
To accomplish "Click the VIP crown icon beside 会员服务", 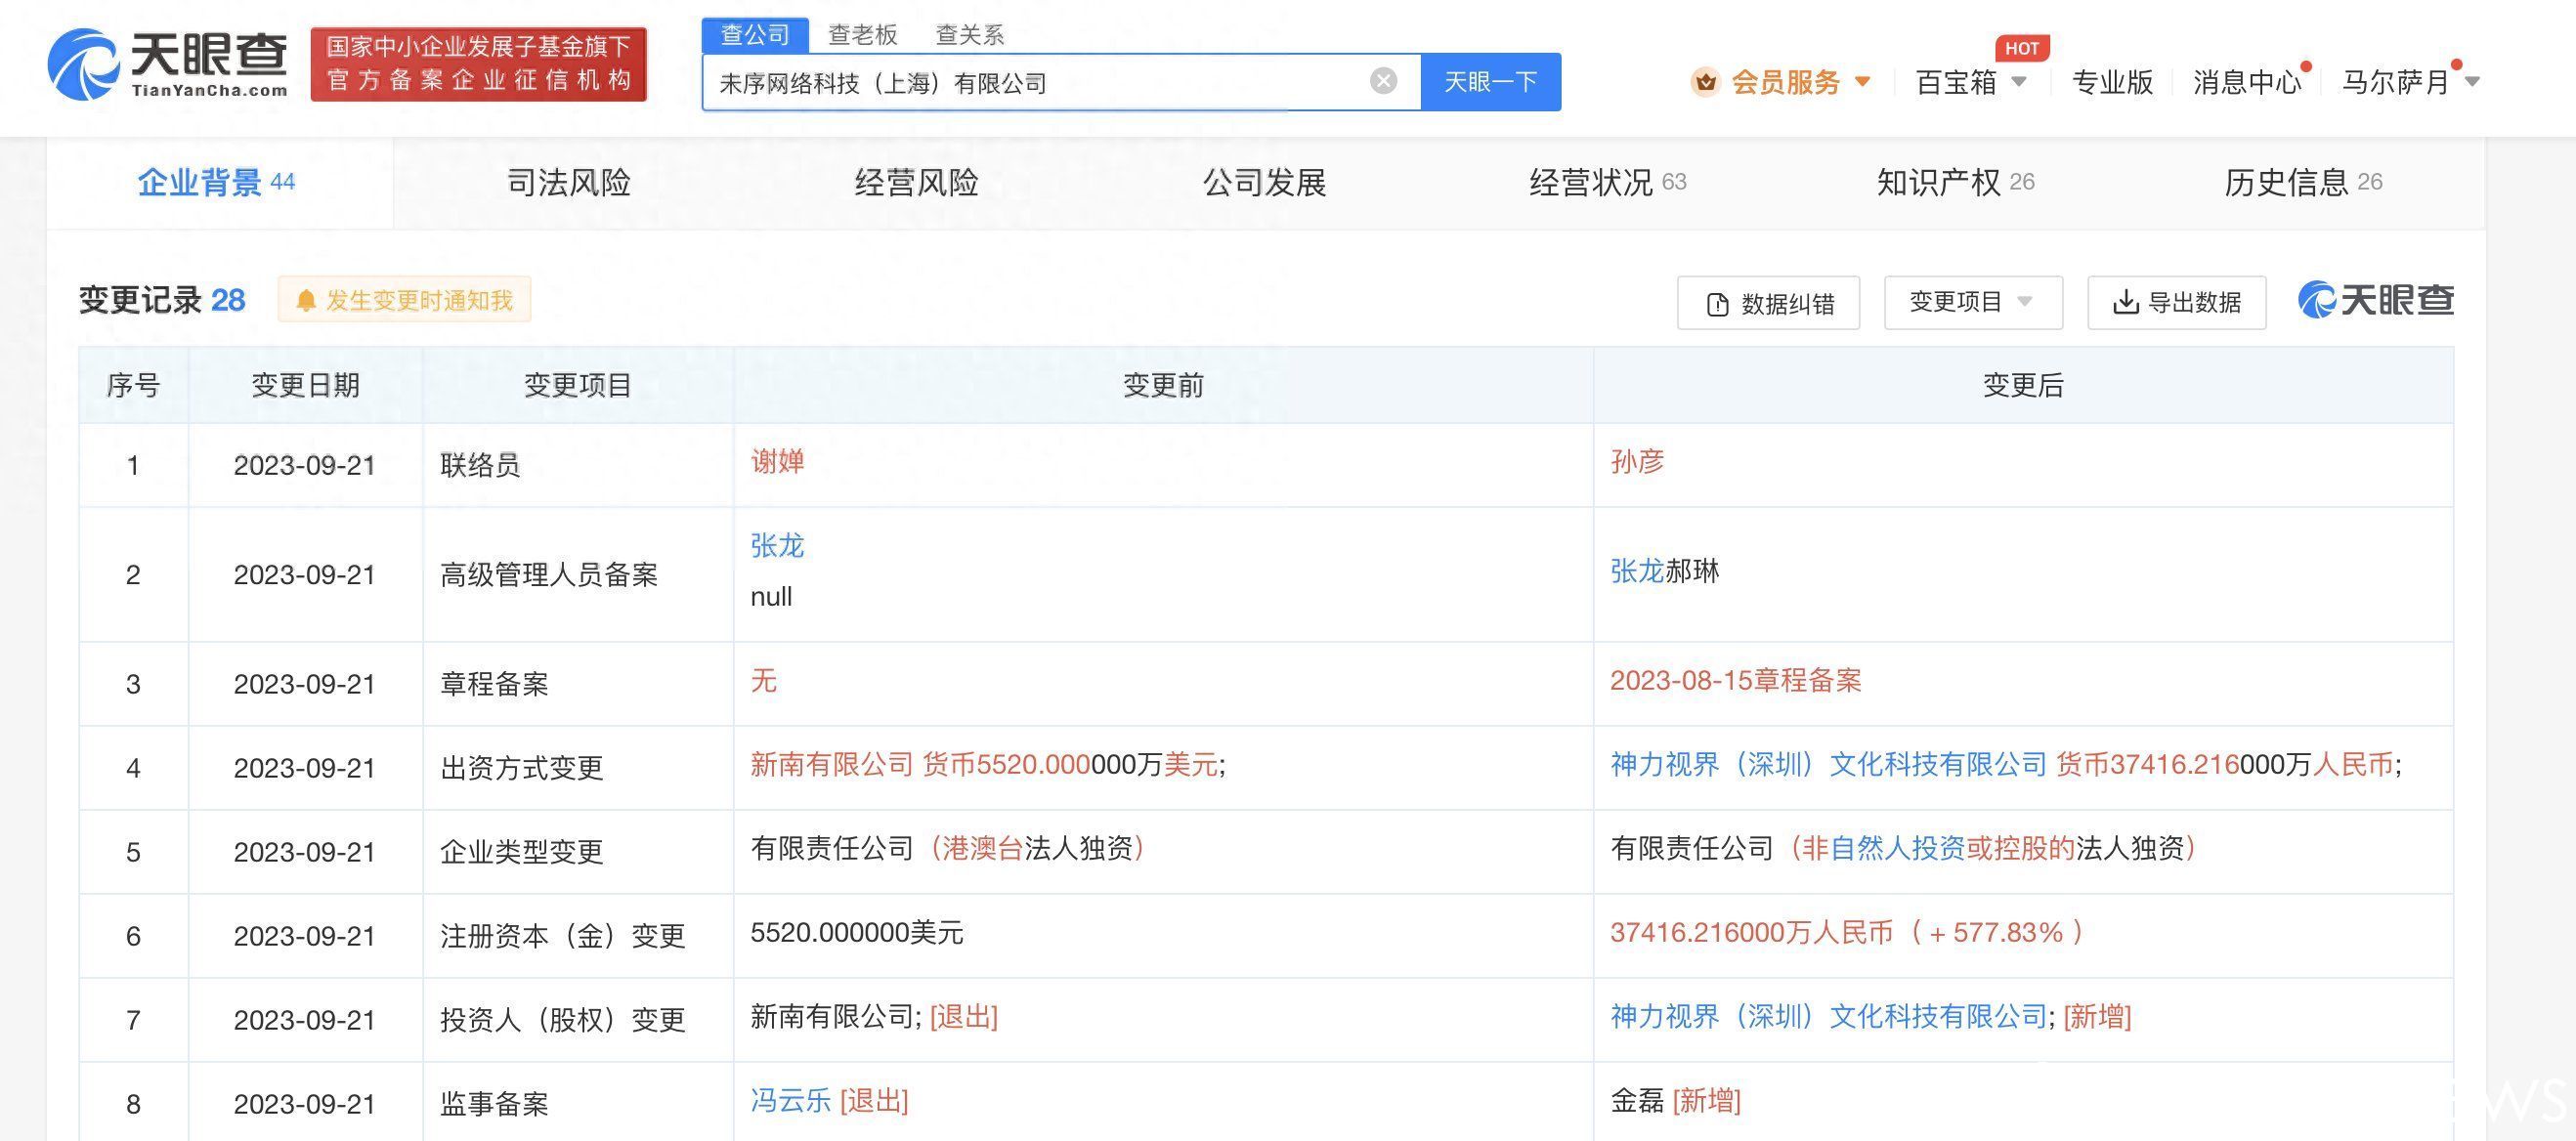I will click(x=1705, y=82).
